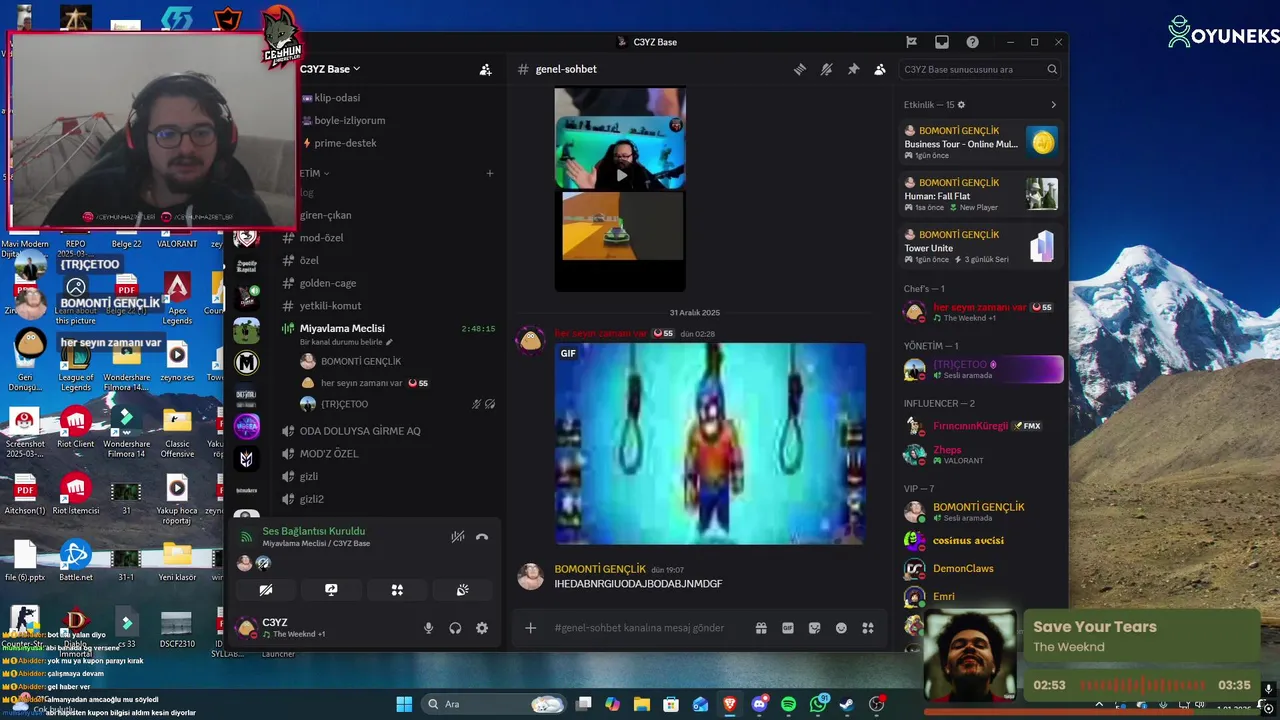Open Brave browser from the taskbar
The image size is (1280, 720).
point(730,704)
